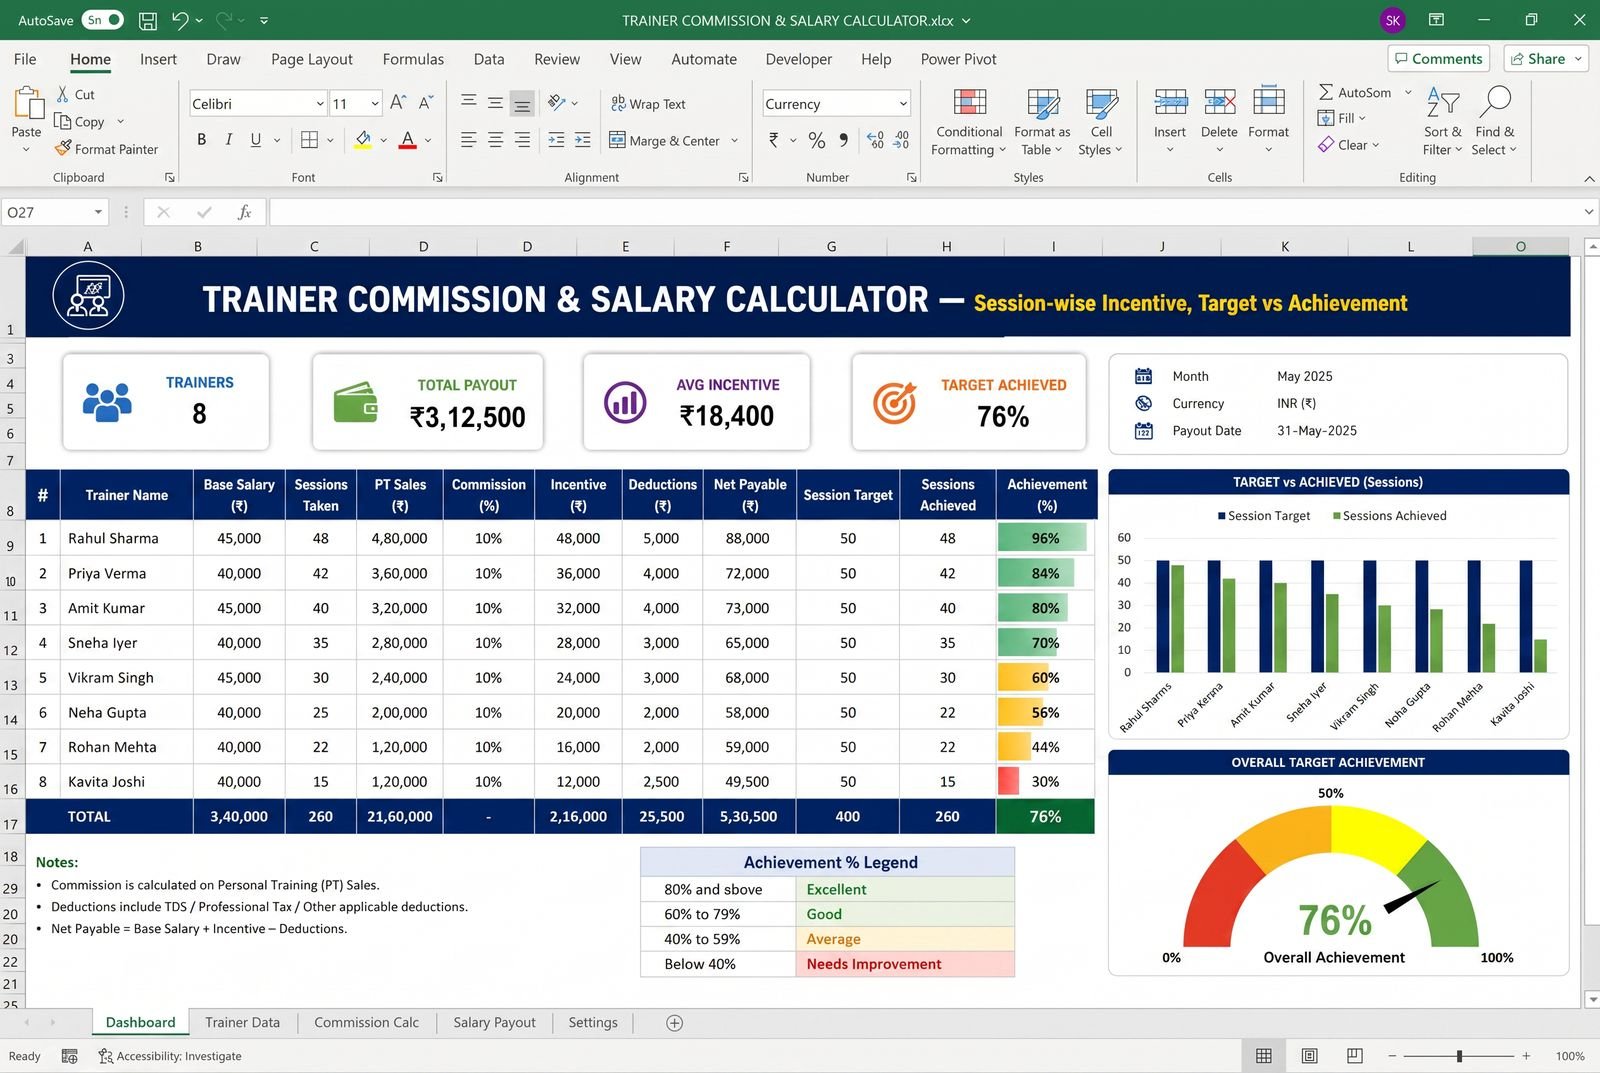Expand the Paste options arrow
Viewport: 1600px width, 1073px height.
(26, 150)
